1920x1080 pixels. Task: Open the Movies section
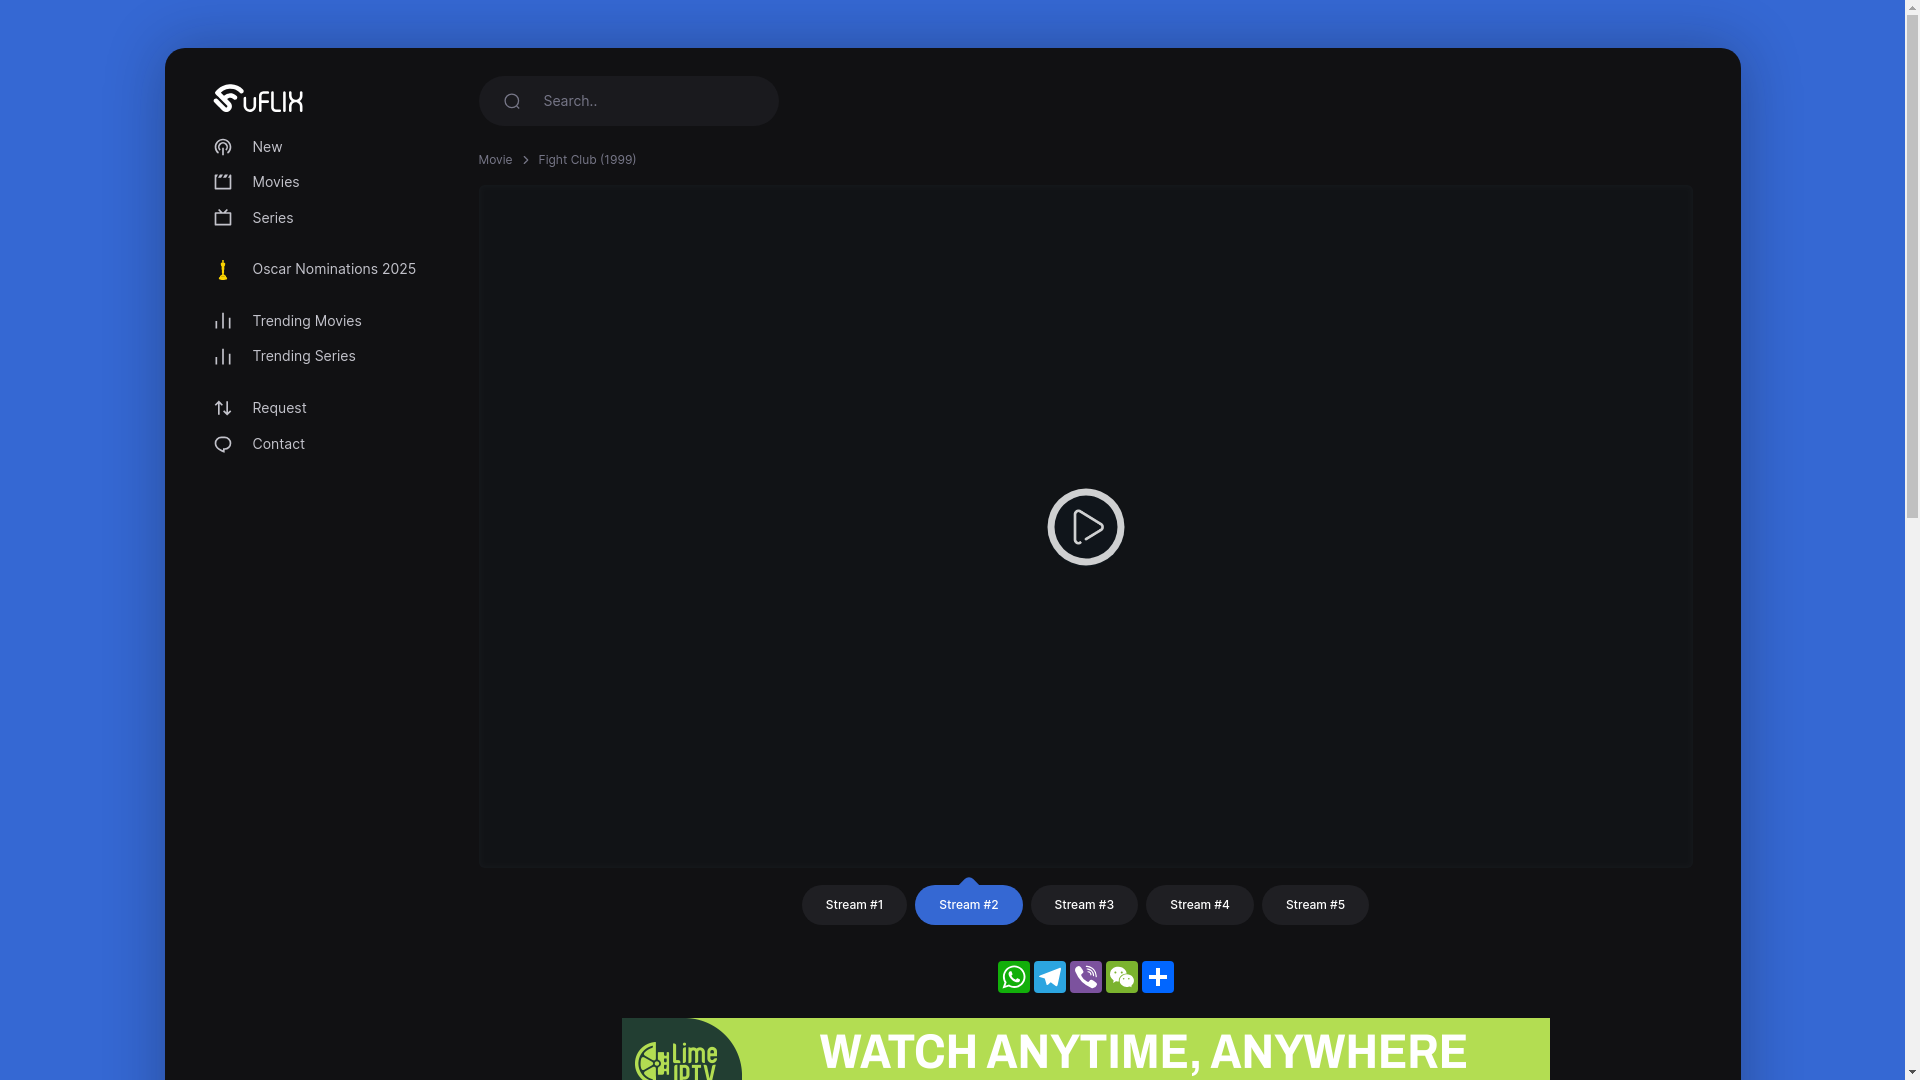276,182
